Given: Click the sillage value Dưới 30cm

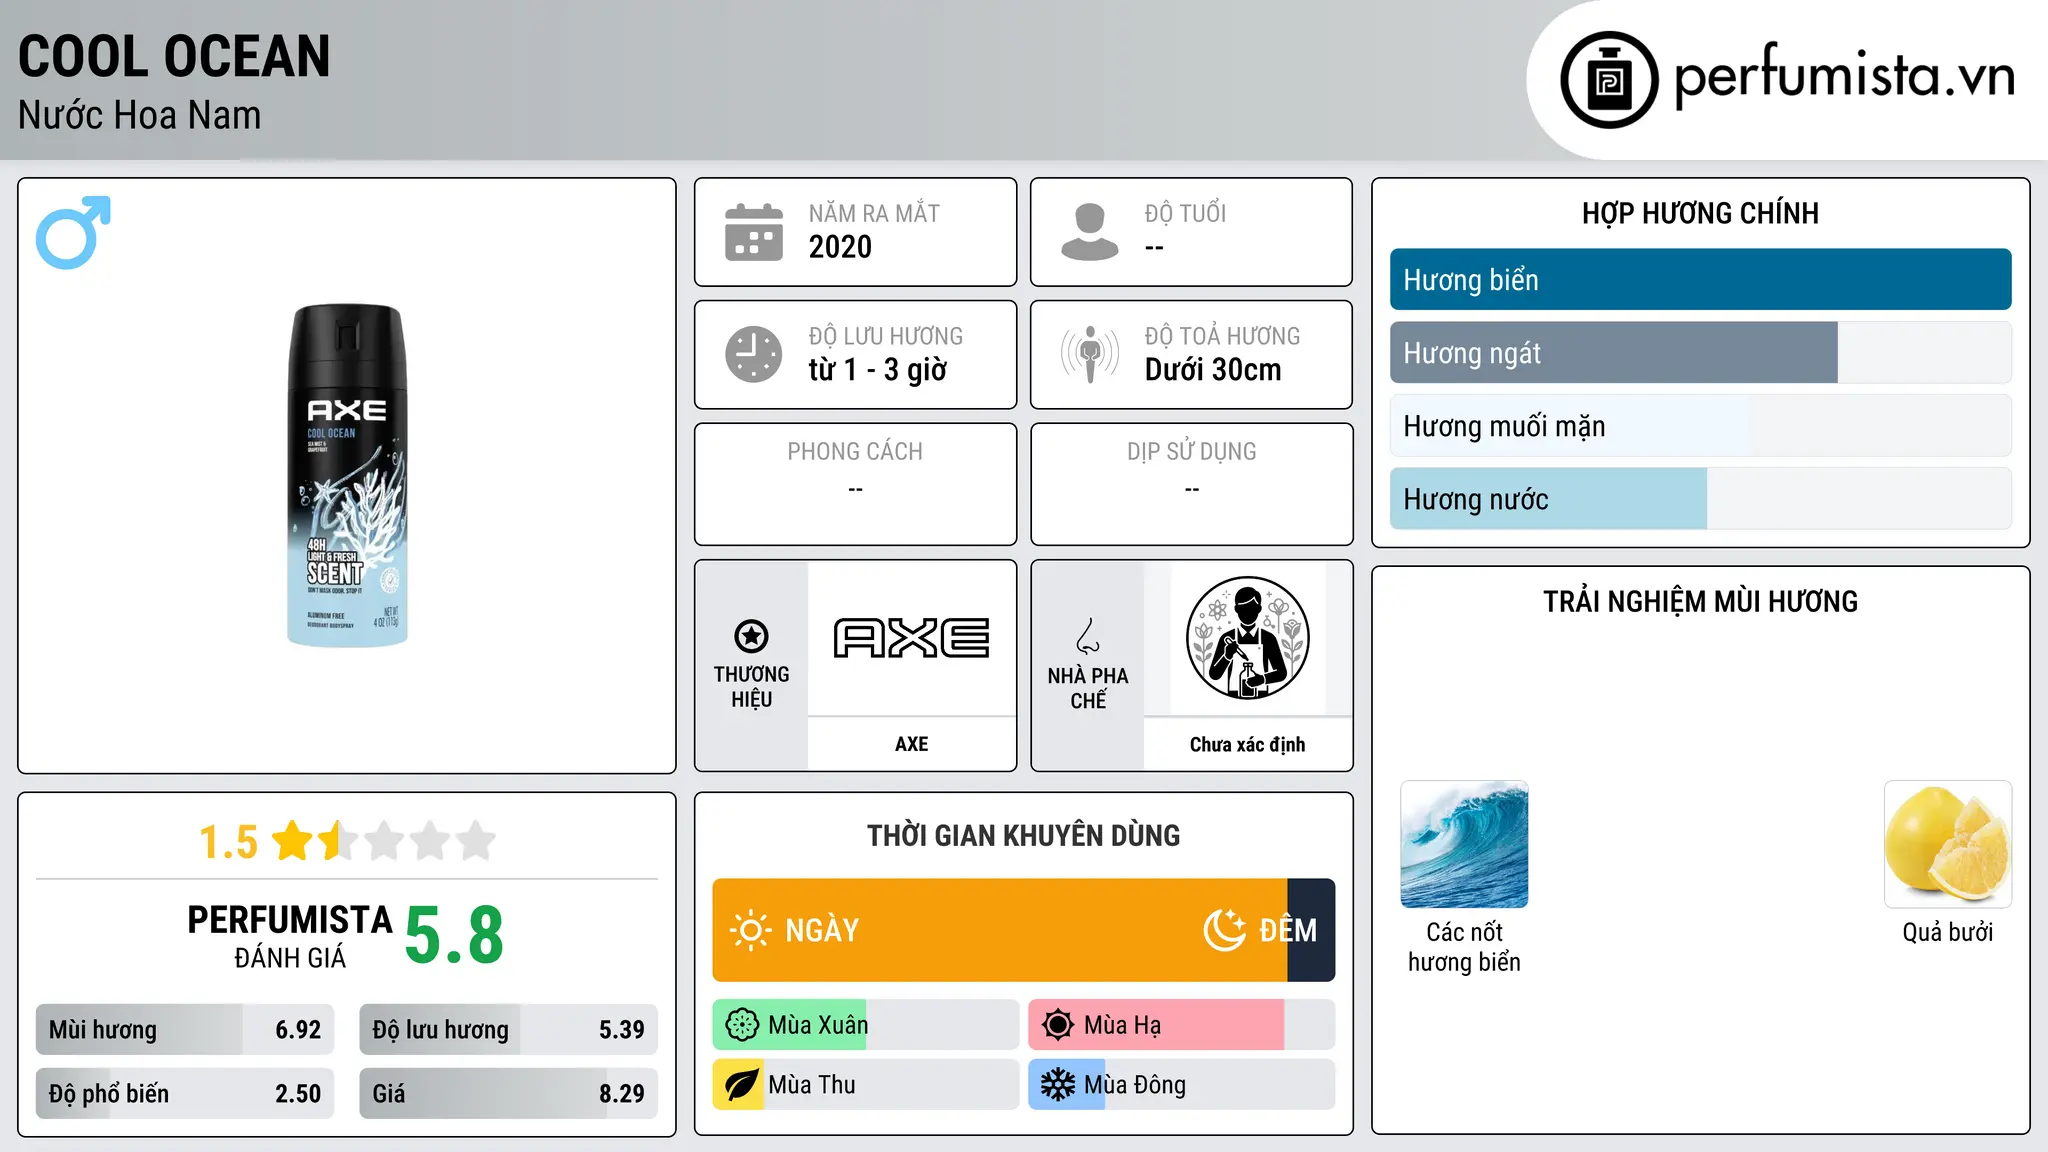Looking at the screenshot, I should (1213, 370).
